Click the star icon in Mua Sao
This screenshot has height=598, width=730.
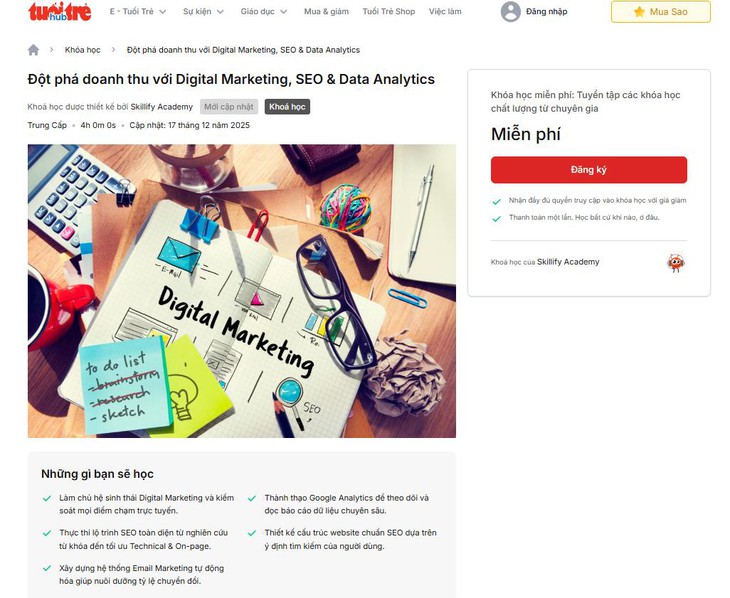639,12
